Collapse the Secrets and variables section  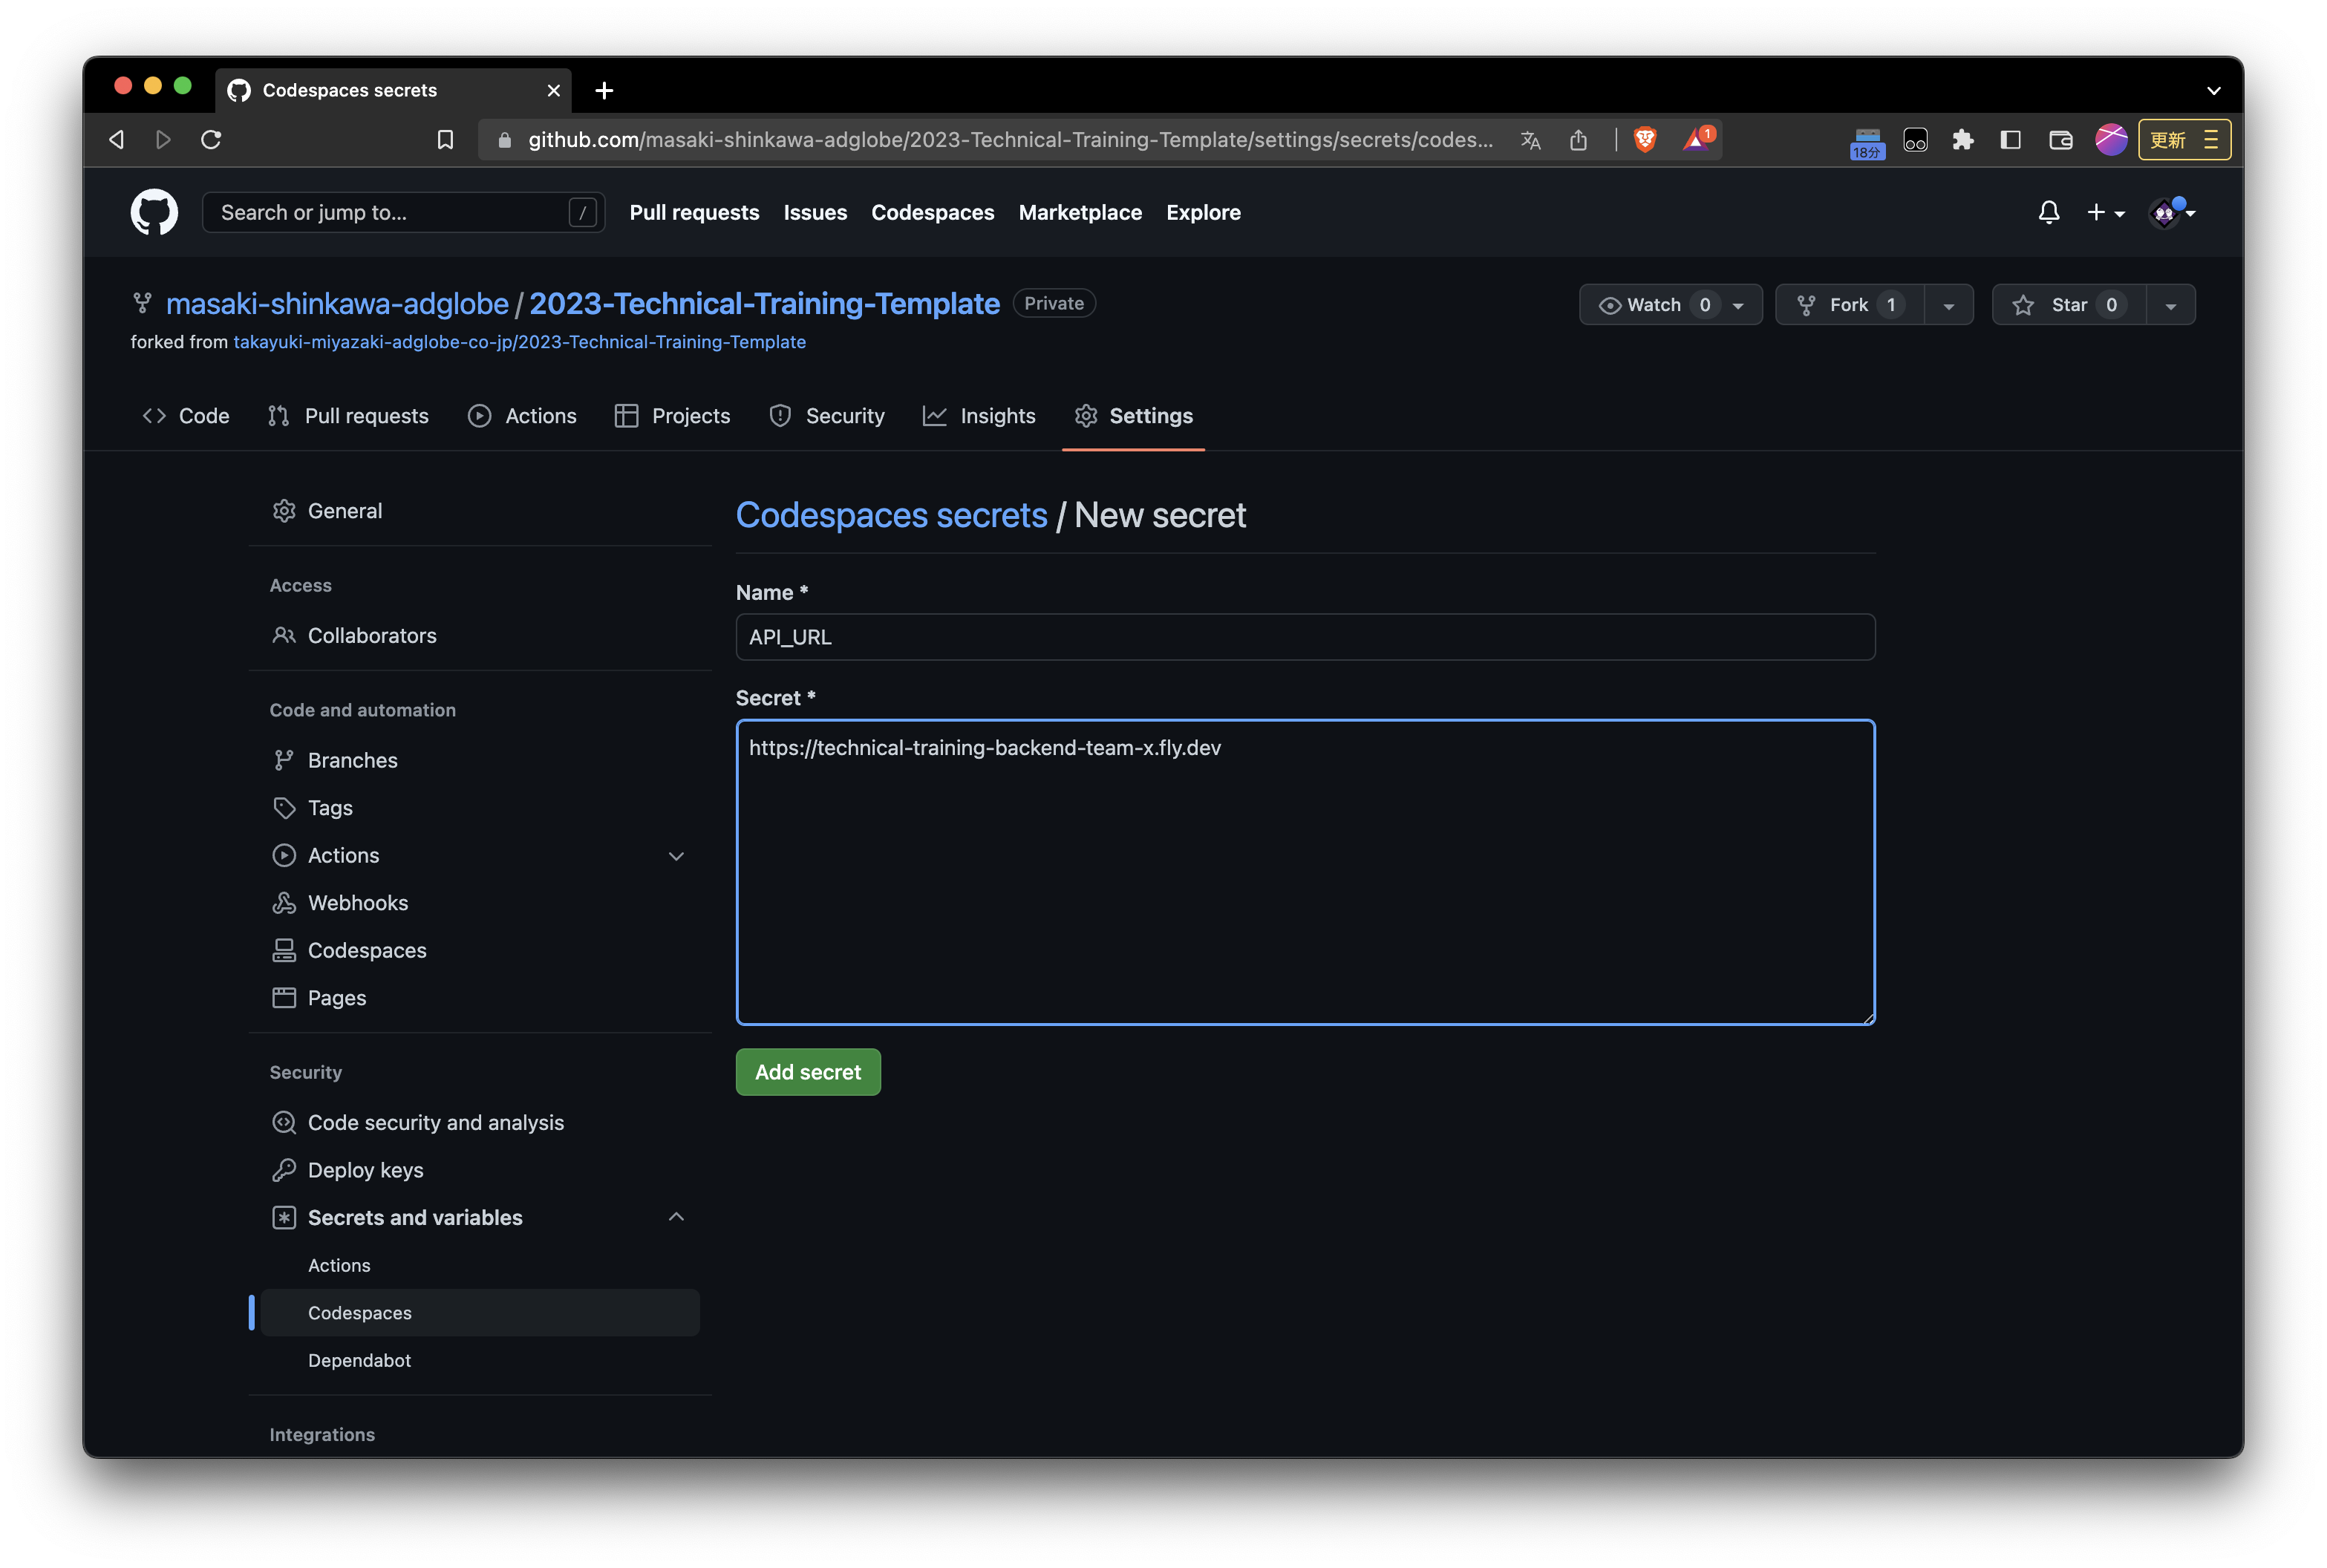[x=676, y=1217]
